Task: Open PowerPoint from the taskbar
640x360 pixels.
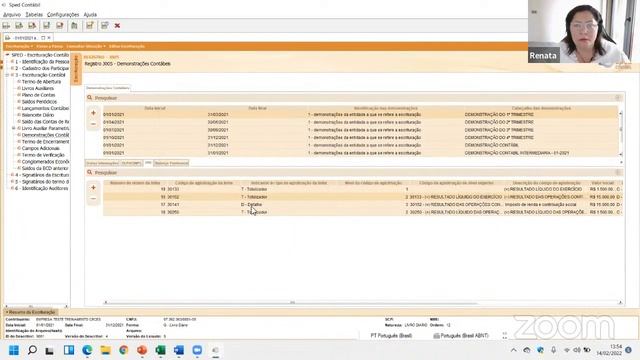Action: (x=142, y=350)
